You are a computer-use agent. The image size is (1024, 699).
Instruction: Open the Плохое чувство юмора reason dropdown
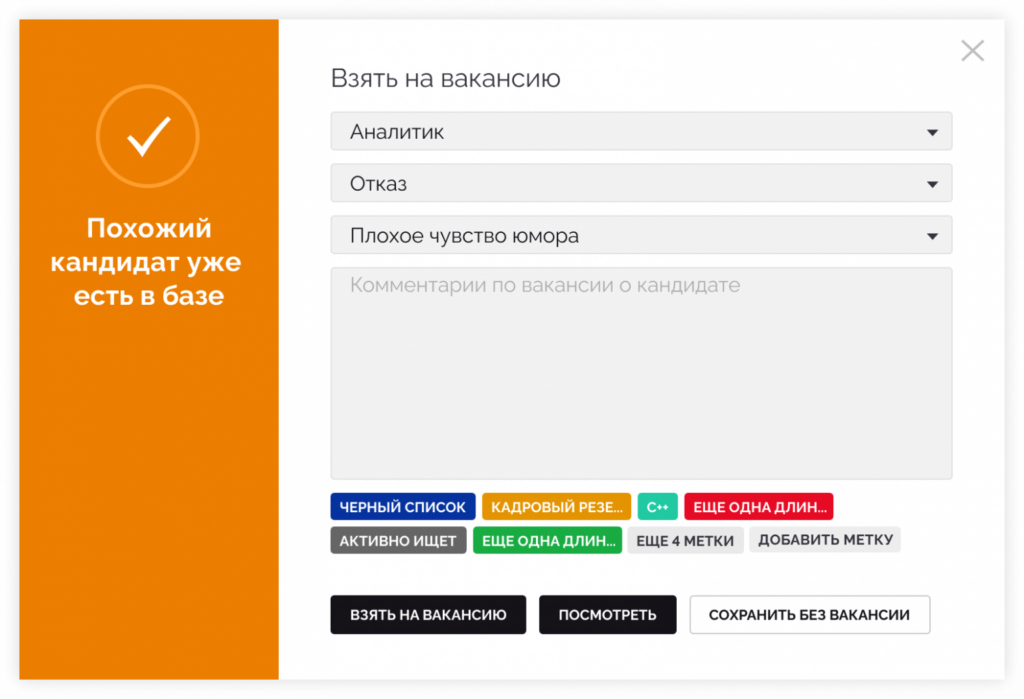[641, 236]
